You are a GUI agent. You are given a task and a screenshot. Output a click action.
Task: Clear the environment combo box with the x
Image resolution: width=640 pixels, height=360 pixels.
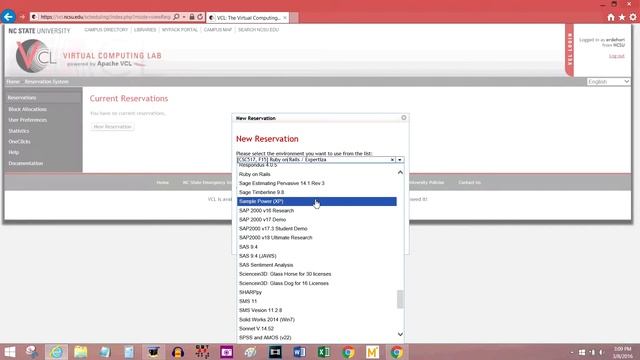[392, 160]
